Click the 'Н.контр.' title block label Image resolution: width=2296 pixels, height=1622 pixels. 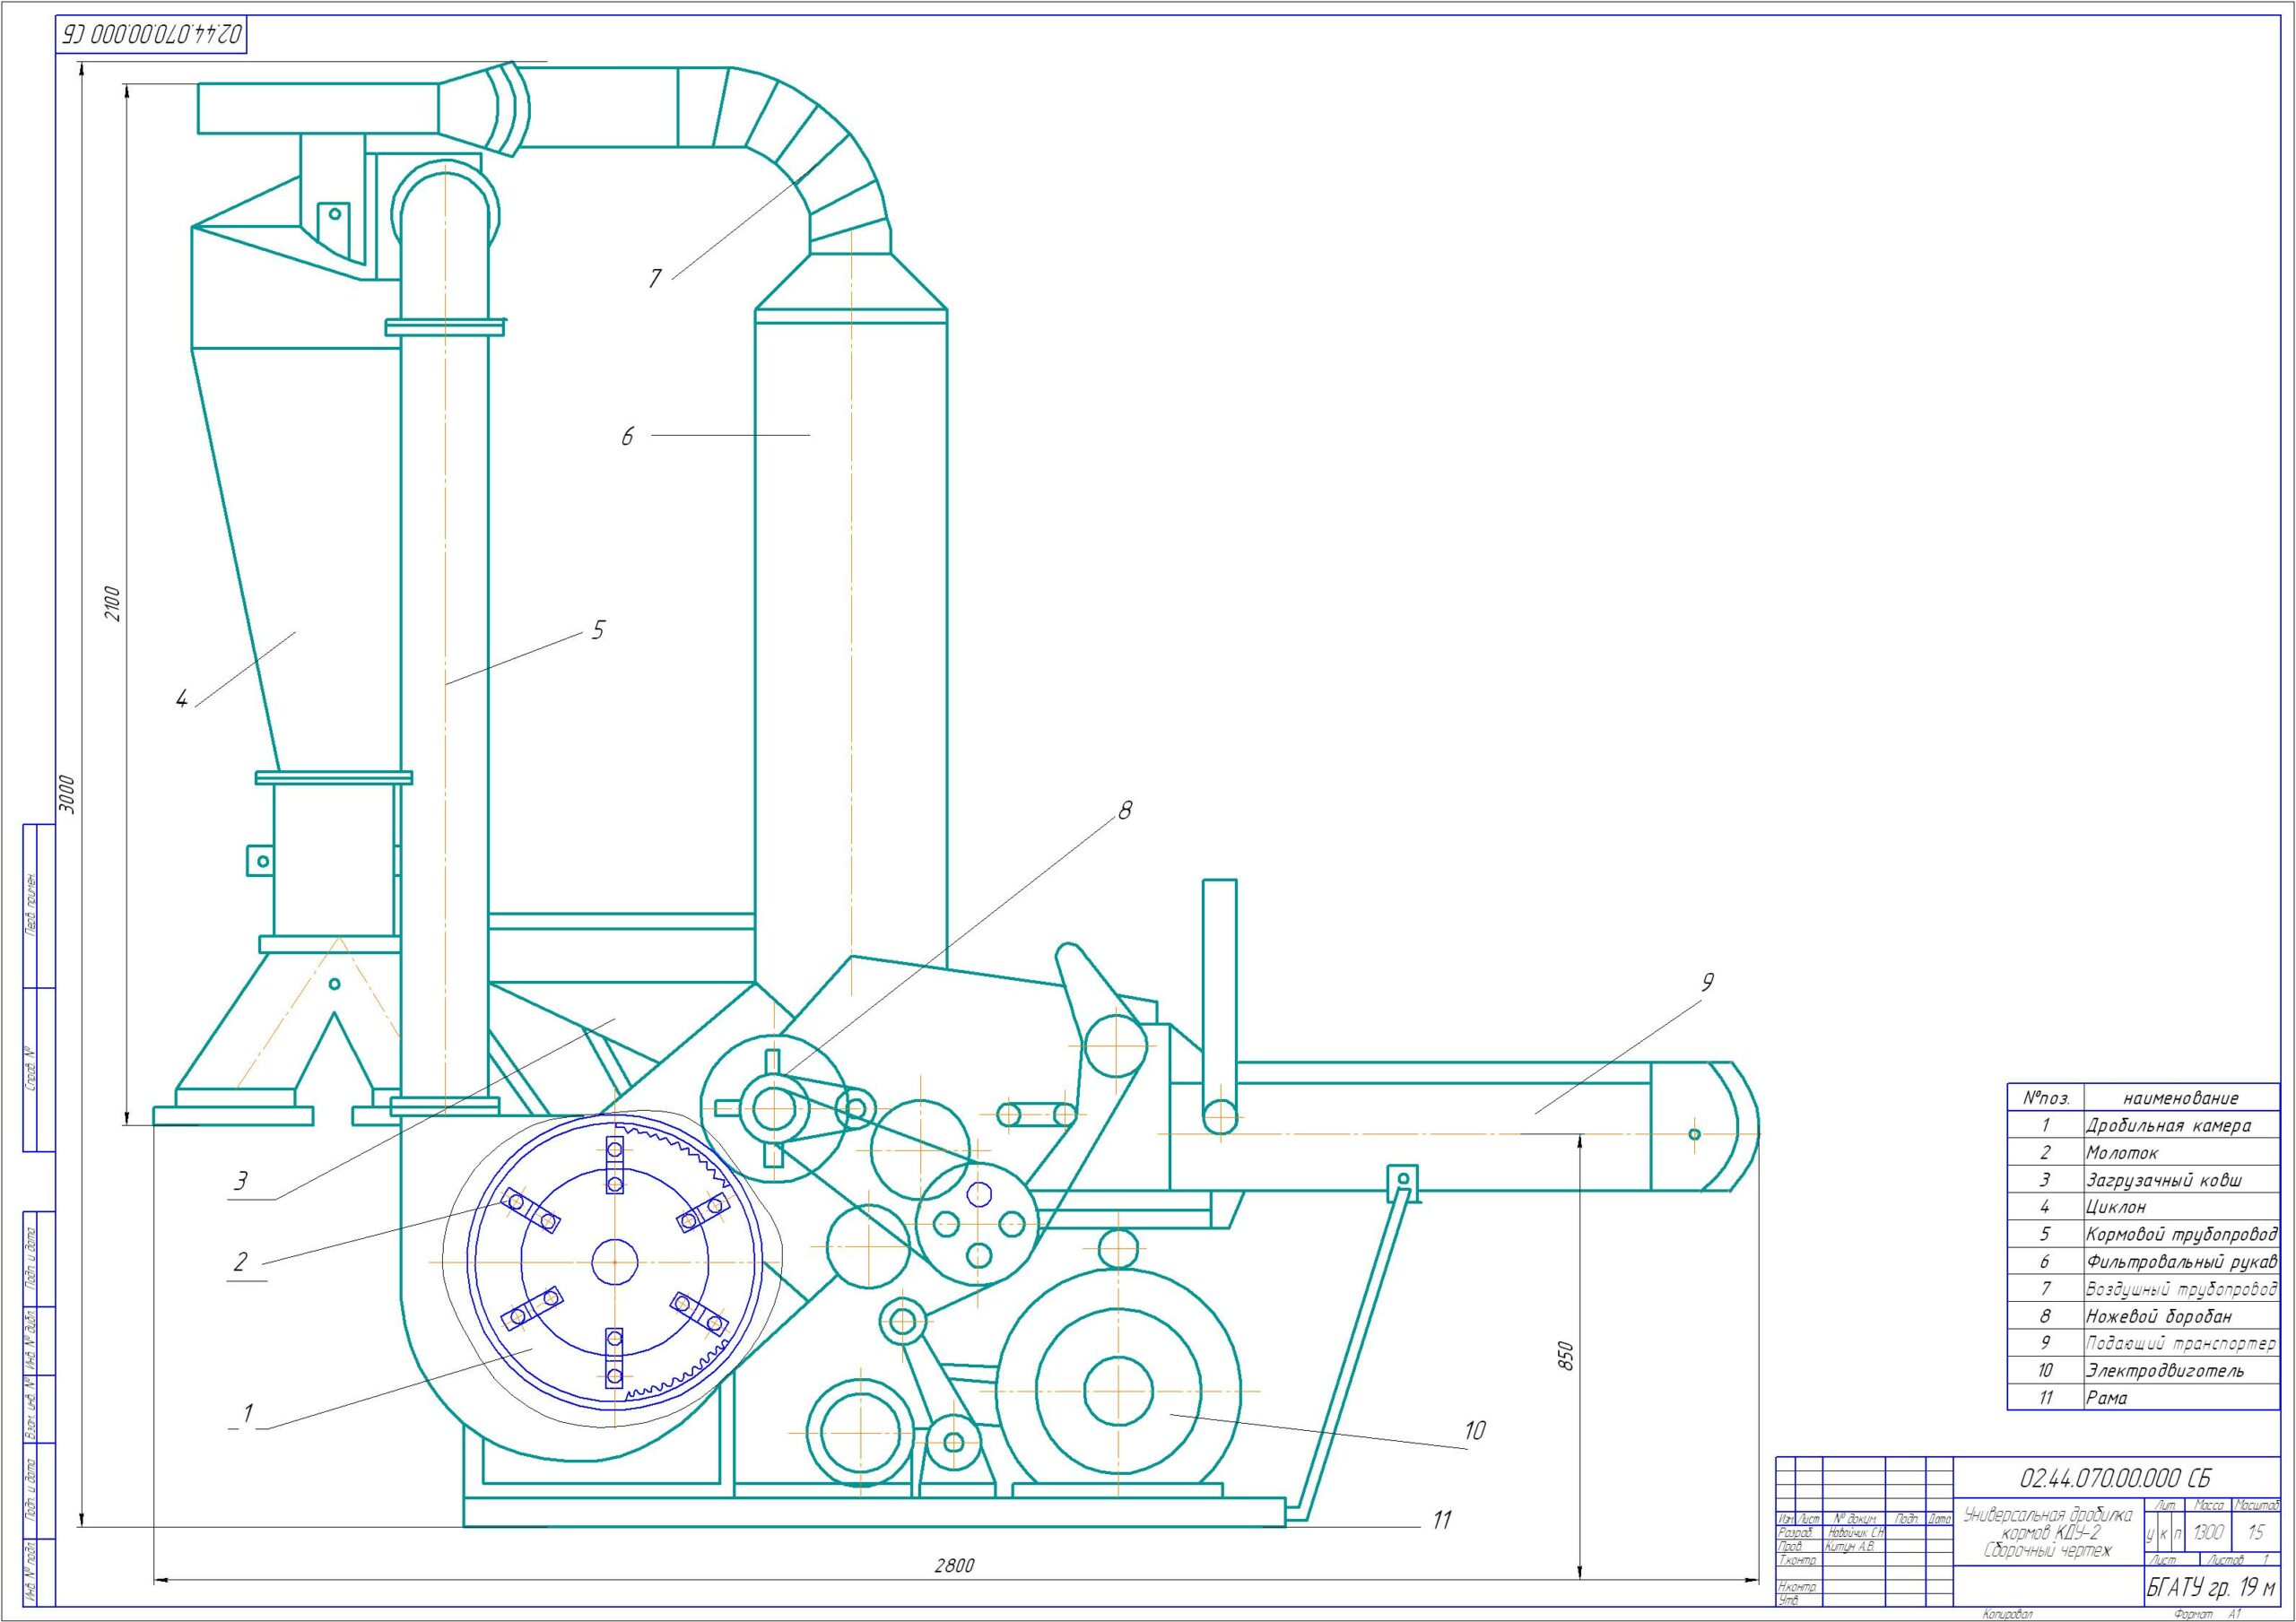pos(1797,1587)
